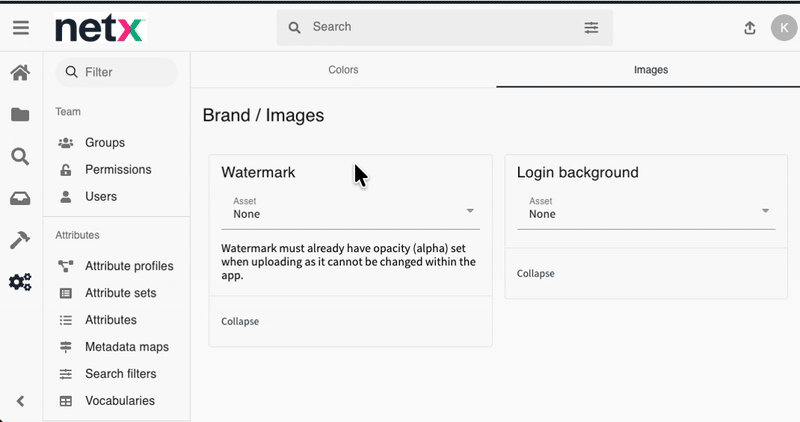Open the sidebar inbox tray icon
This screenshot has width=800, height=422.
(x=20, y=198)
